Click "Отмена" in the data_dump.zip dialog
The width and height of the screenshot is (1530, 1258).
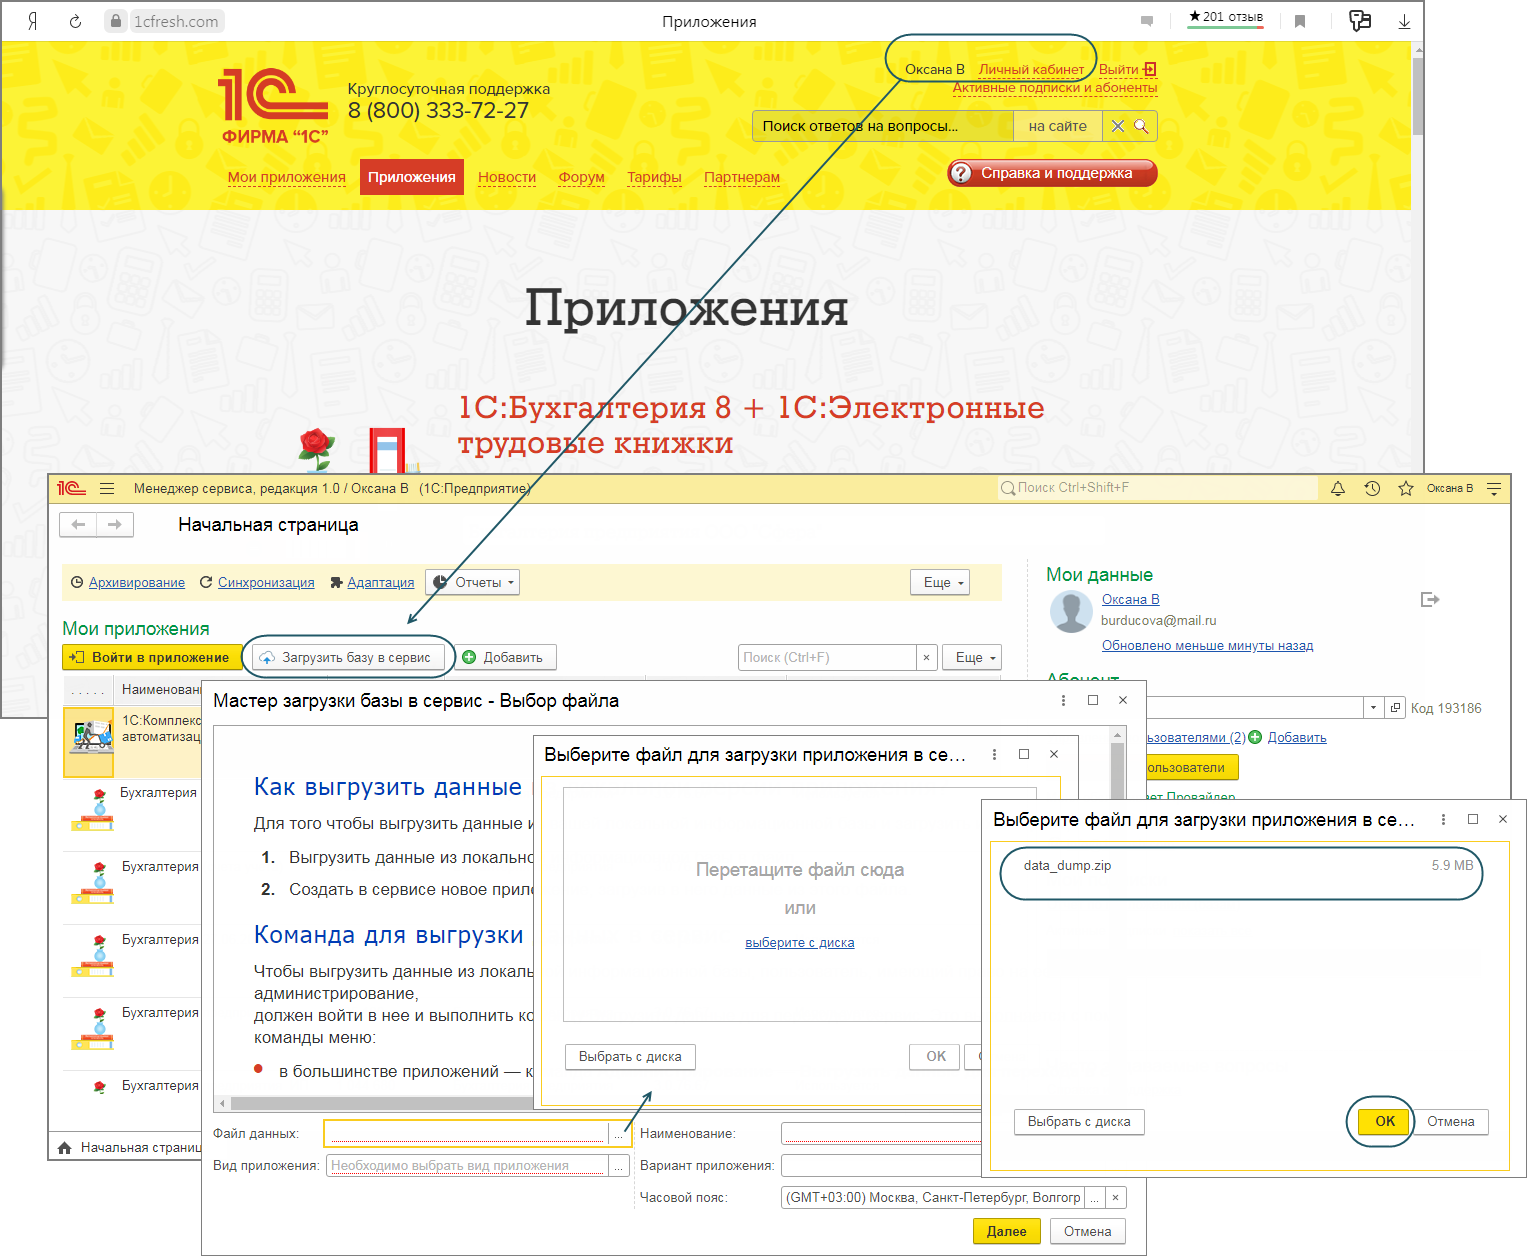click(x=1450, y=1121)
